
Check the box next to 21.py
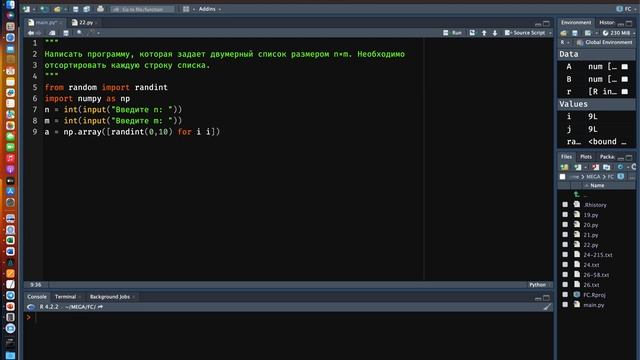click(565, 235)
